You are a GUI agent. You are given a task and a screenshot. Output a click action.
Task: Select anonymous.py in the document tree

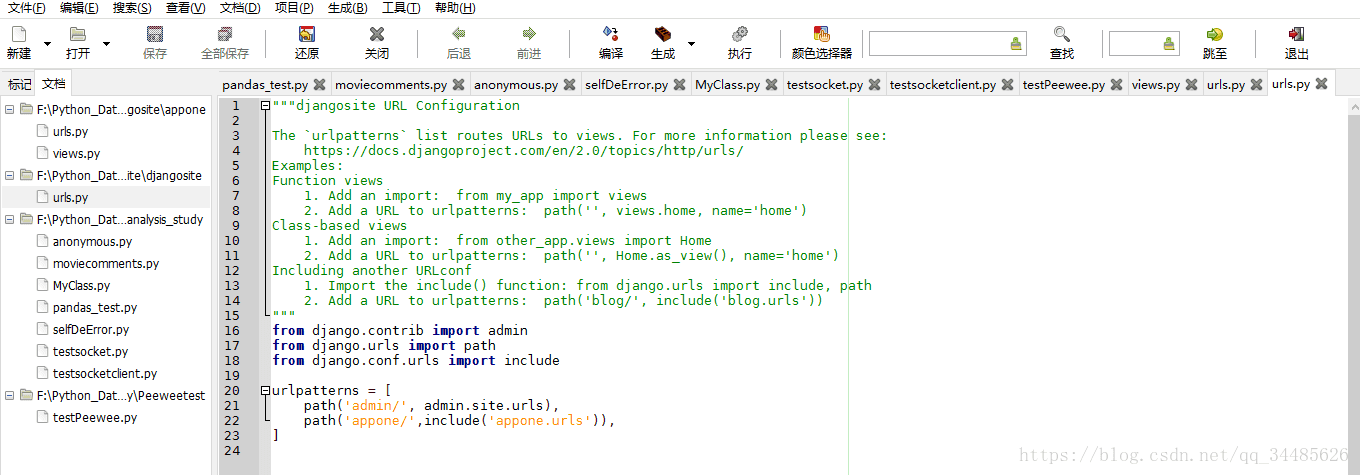pyautogui.click(x=92, y=242)
